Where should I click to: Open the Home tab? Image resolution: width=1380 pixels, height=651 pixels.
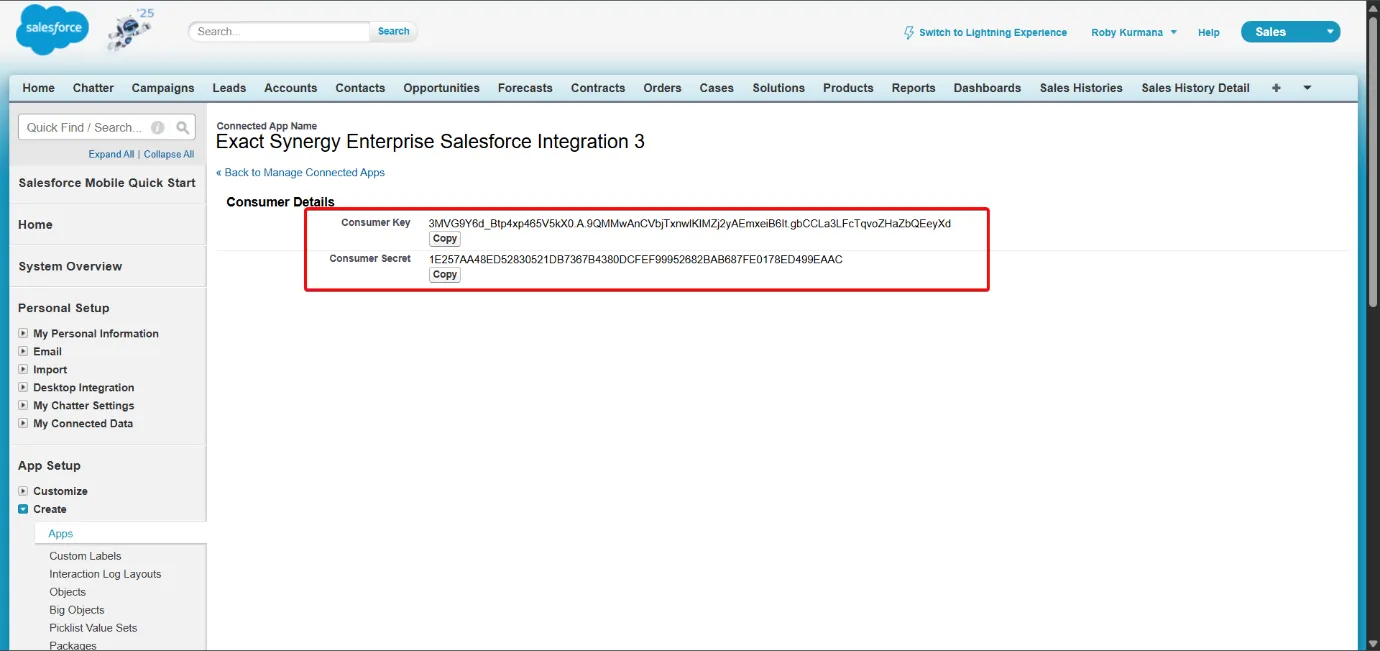(x=39, y=88)
